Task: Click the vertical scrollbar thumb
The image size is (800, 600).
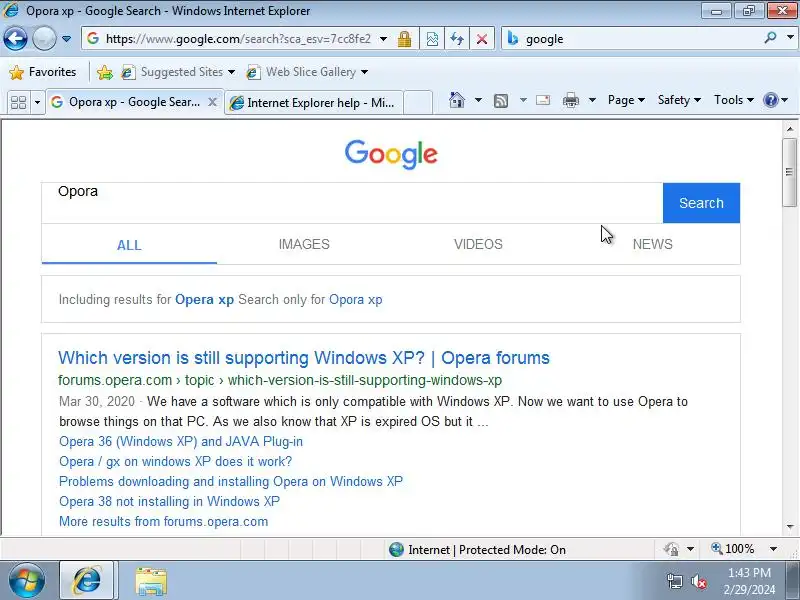Action: click(790, 172)
